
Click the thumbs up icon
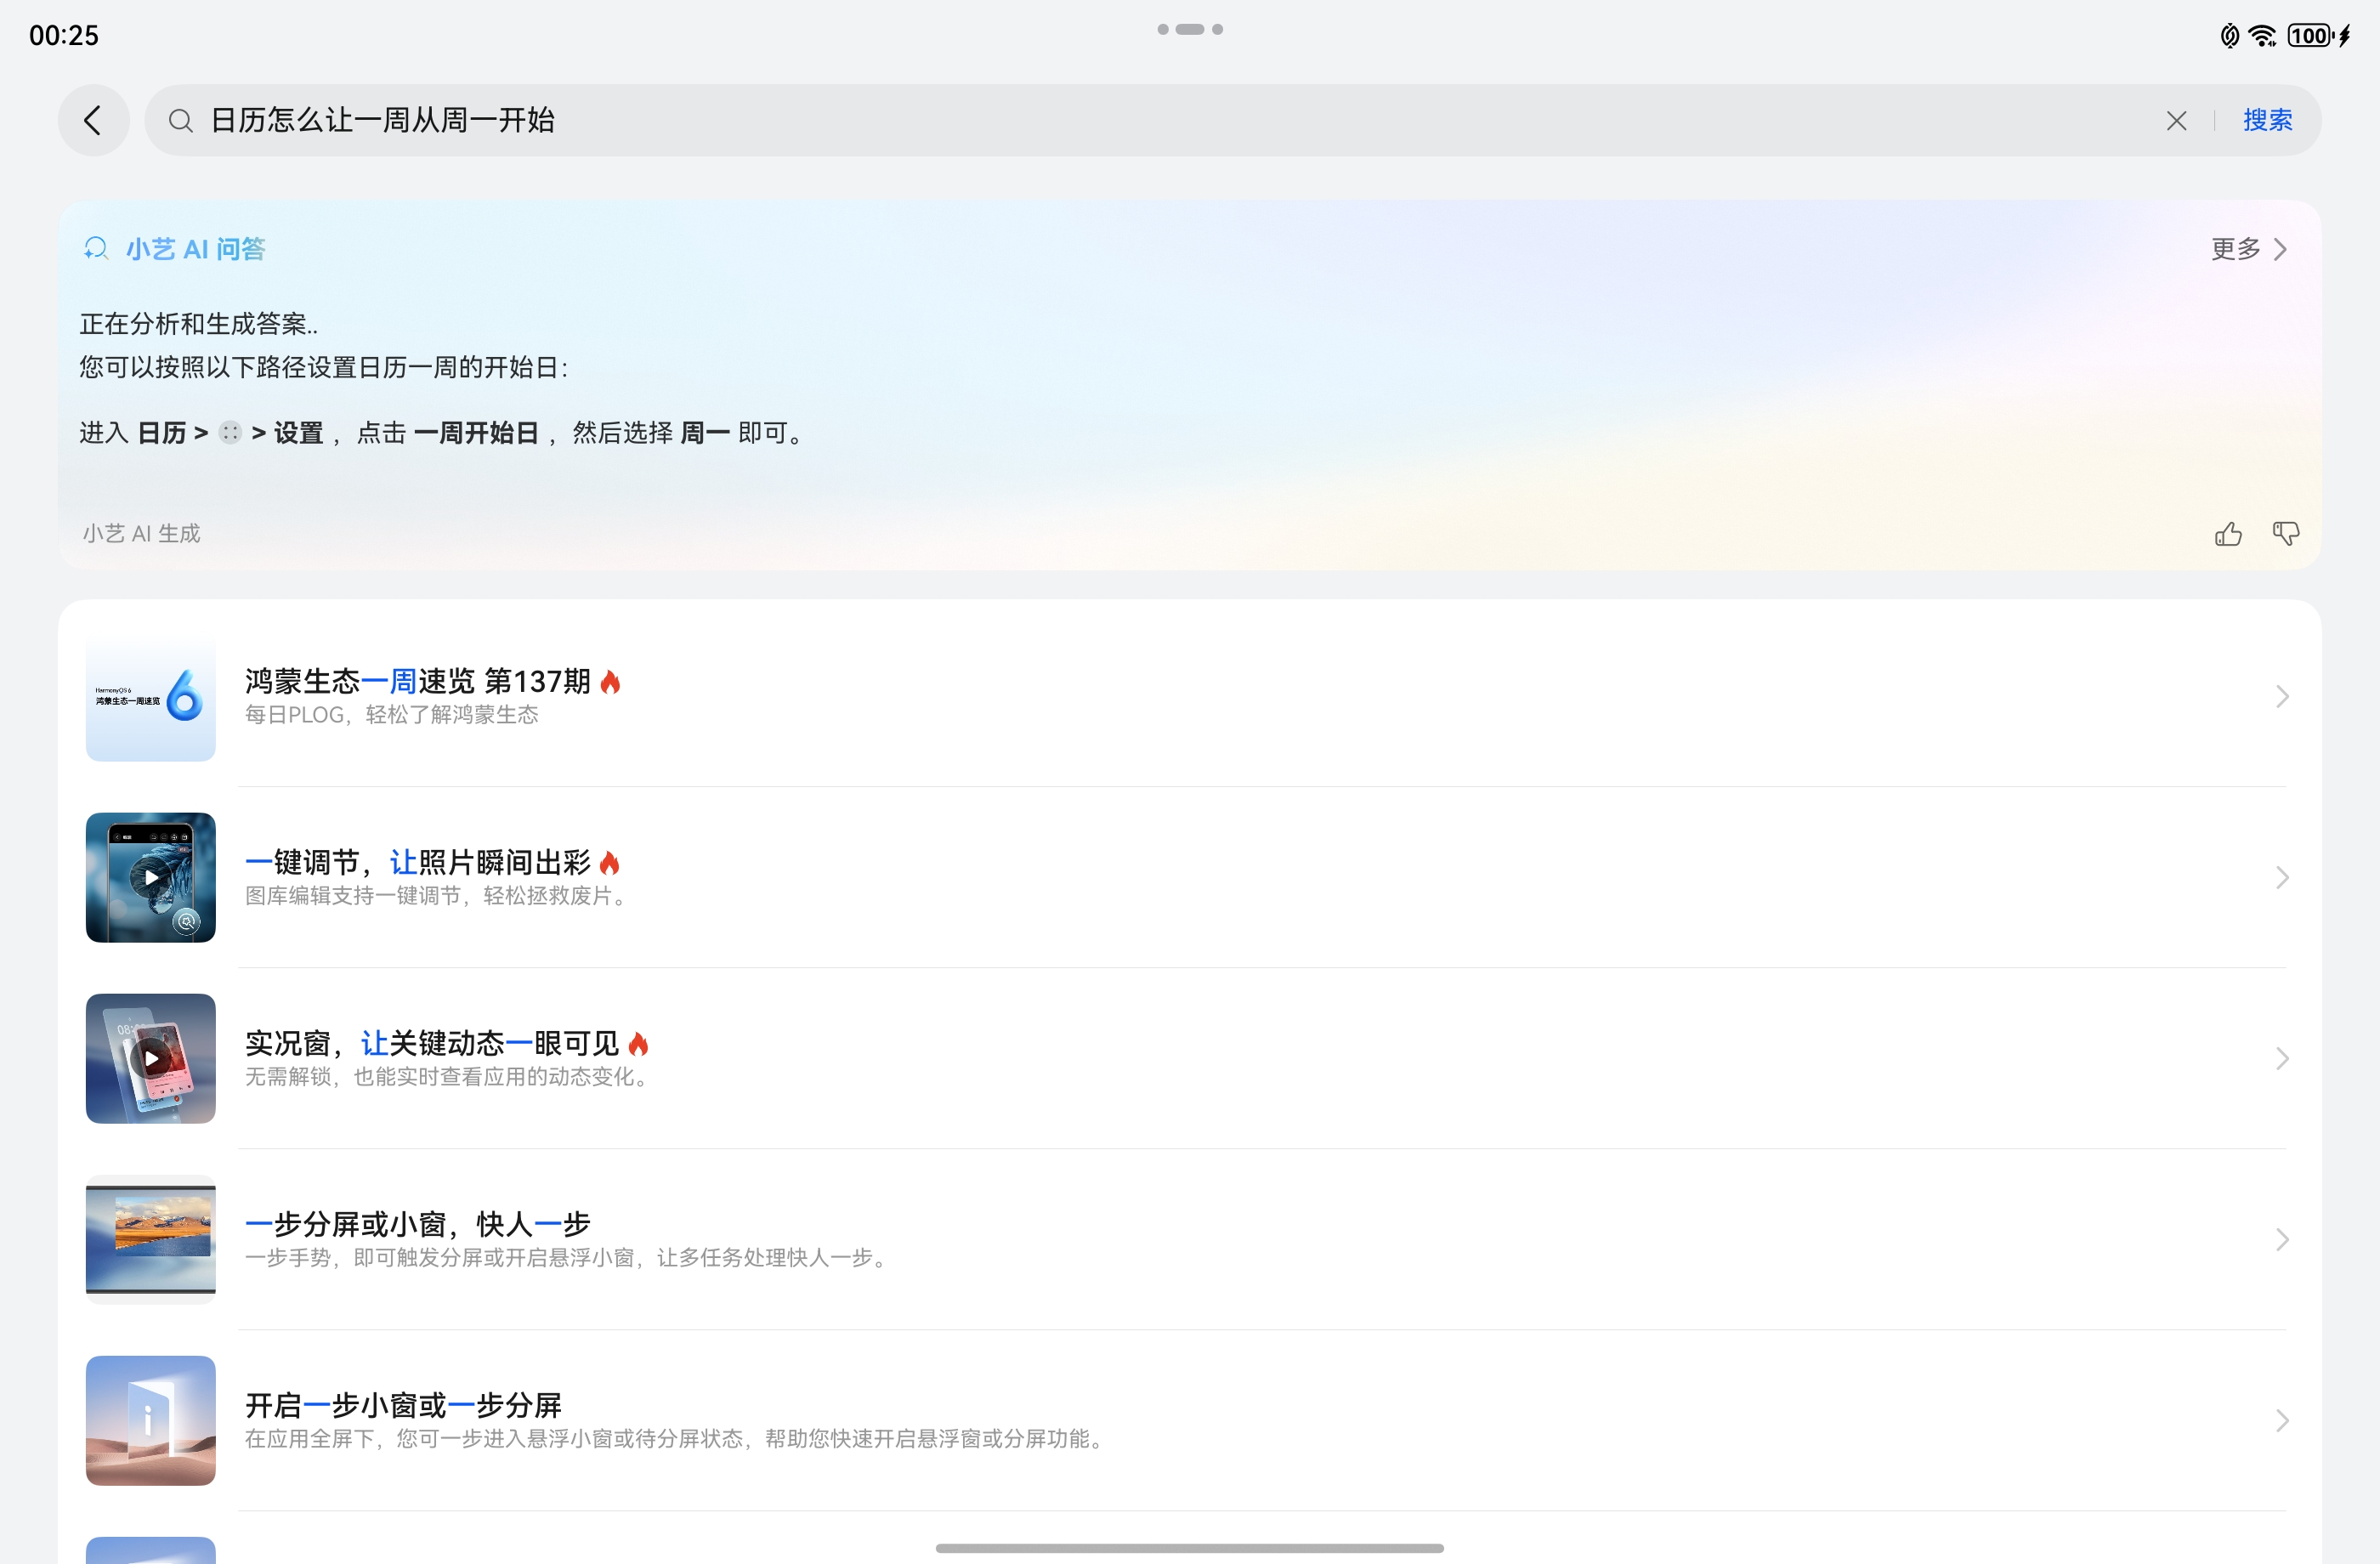tap(2227, 534)
